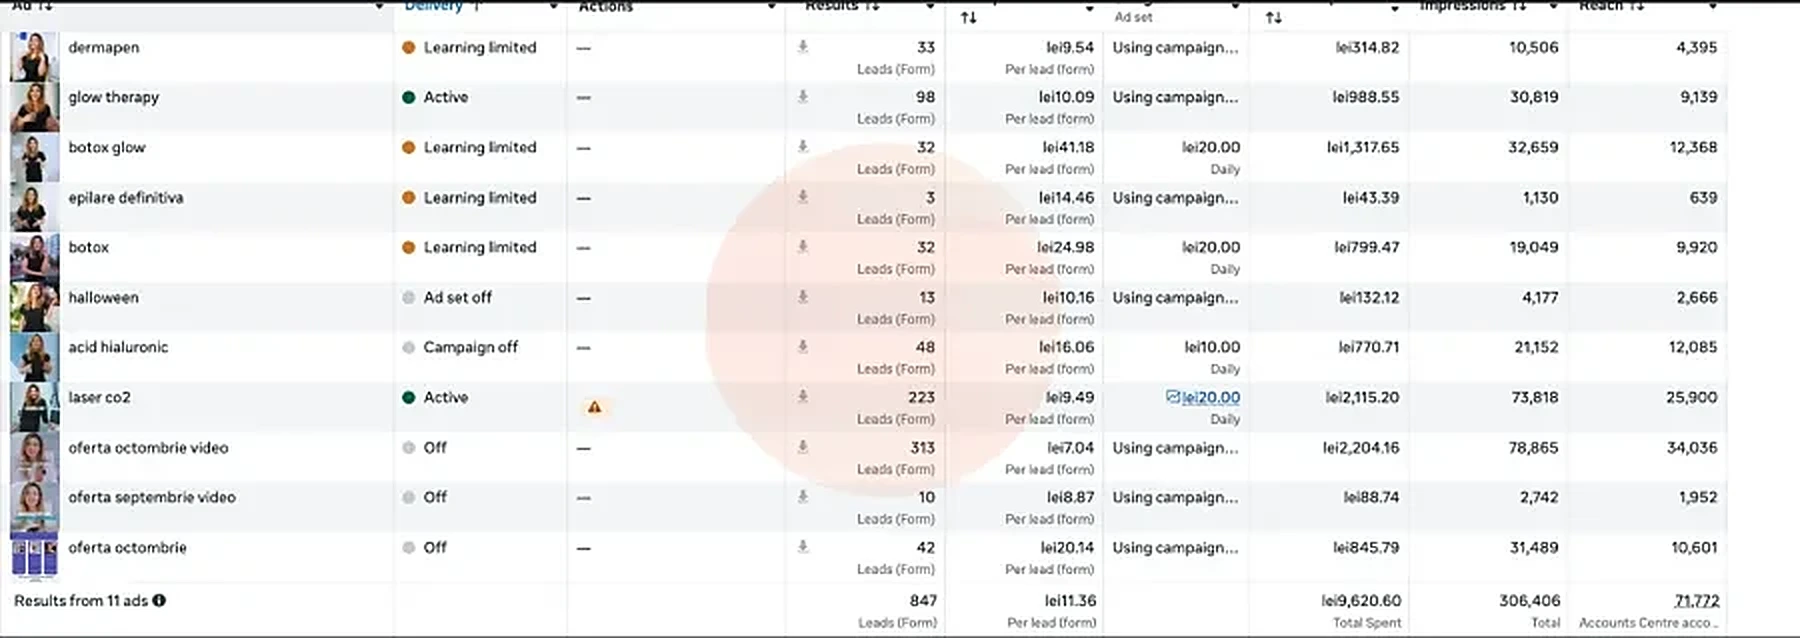Click the results arrow icon in oferta octombrie row
The width and height of the screenshot is (1800, 638).
tap(803, 547)
